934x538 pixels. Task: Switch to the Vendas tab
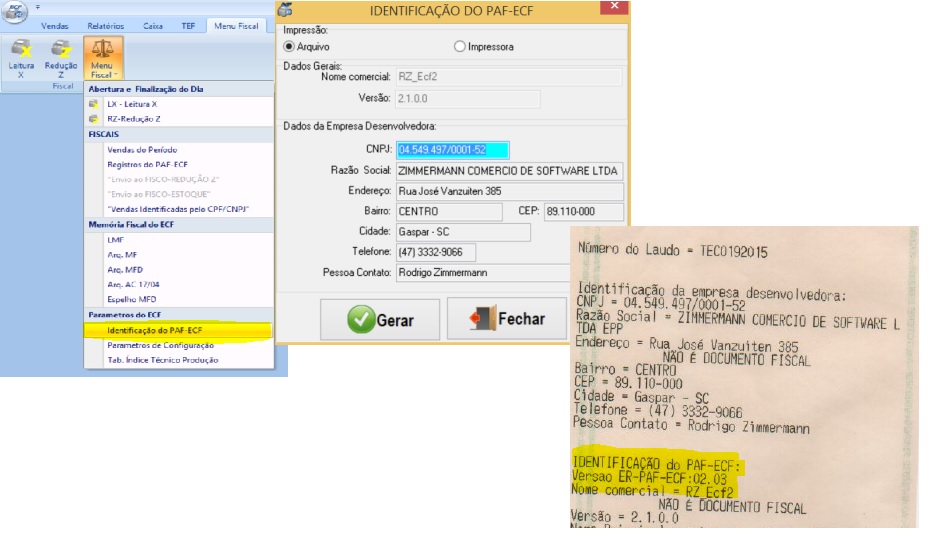(x=54, y=26)
